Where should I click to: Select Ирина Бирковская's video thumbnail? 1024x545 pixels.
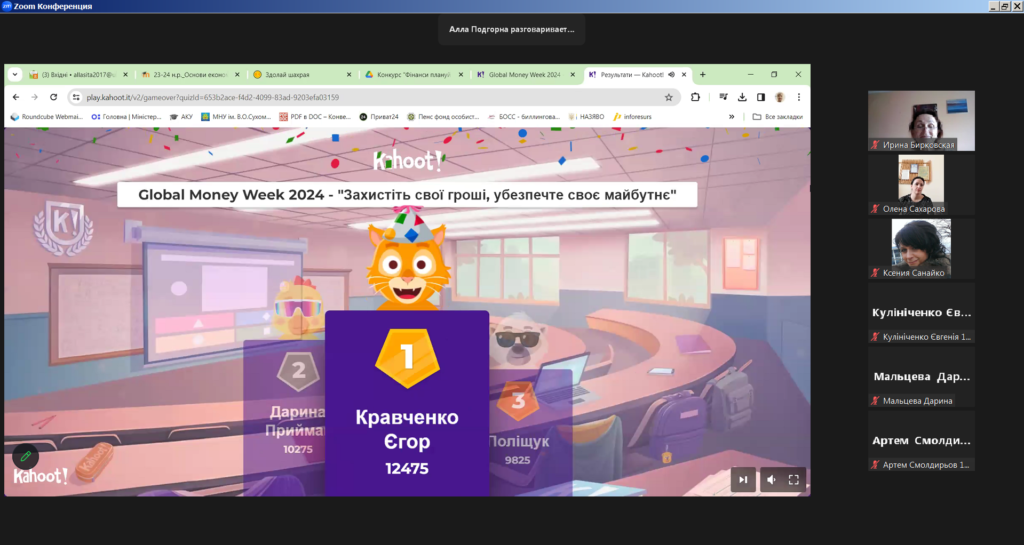tap(921, 121)
